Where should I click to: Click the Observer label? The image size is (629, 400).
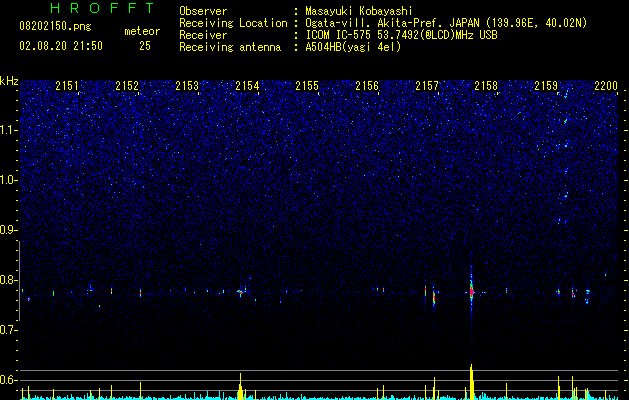pos(203,11)
